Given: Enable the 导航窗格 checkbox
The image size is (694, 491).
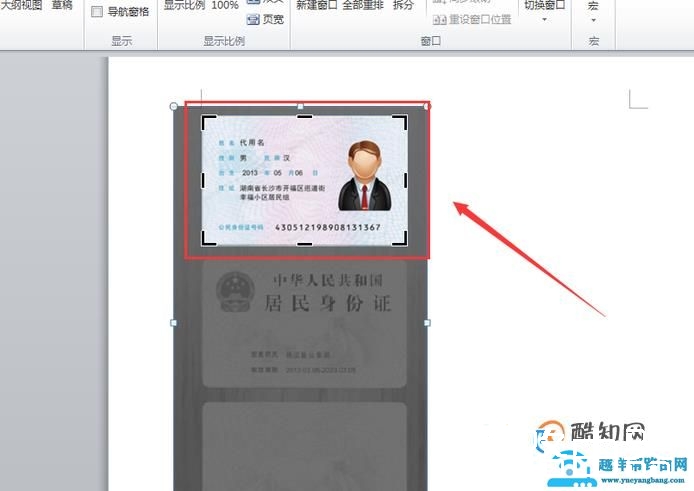Looking at the screenshot, I should tap(97, 12).
